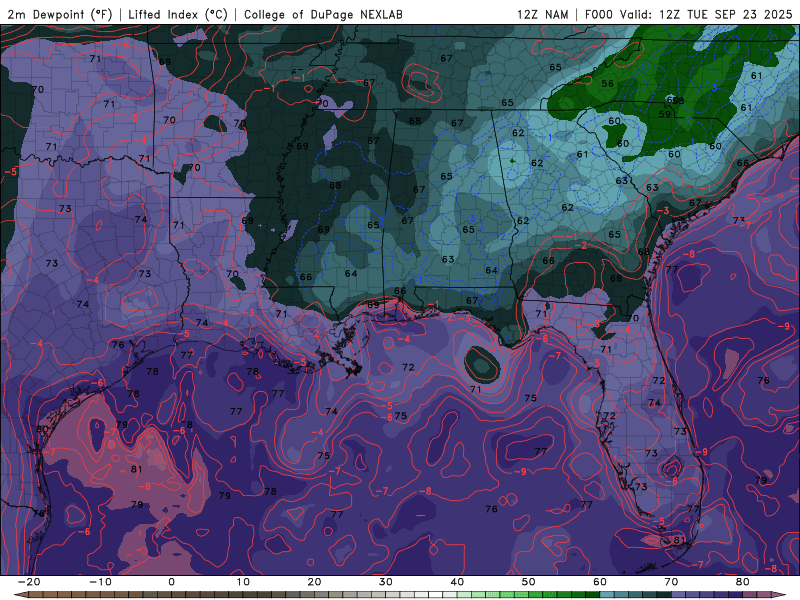
Task: Pick the white swatch on the dewpoint color bar
Action: pyautogui.click(x=436, y=595)
